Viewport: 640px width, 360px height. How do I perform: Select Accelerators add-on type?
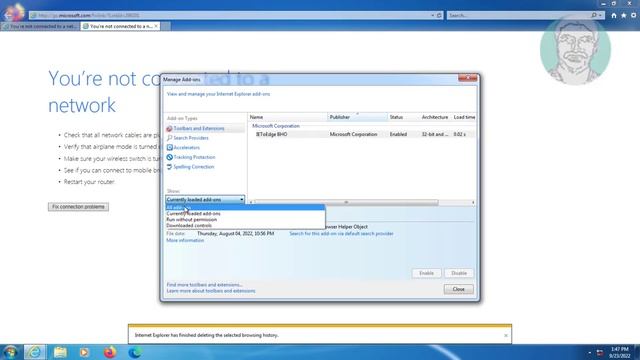187,147
